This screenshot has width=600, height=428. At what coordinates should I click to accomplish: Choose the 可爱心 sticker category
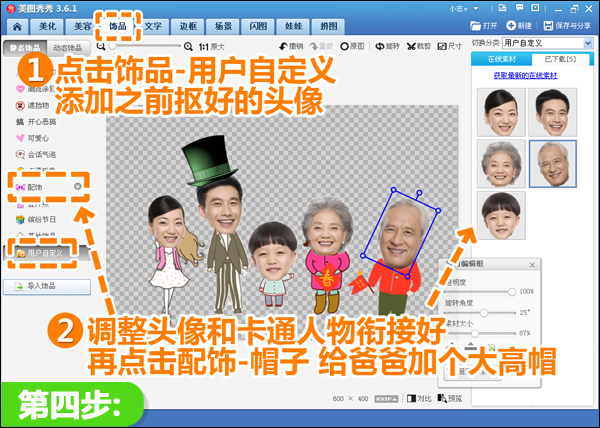click(x=33, y=138)
